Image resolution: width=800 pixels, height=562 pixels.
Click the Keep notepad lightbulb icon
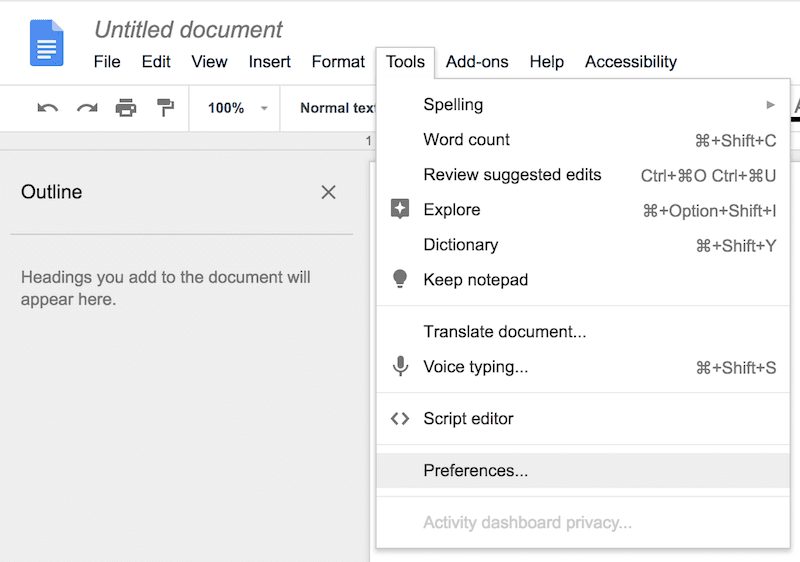(400, 280)
